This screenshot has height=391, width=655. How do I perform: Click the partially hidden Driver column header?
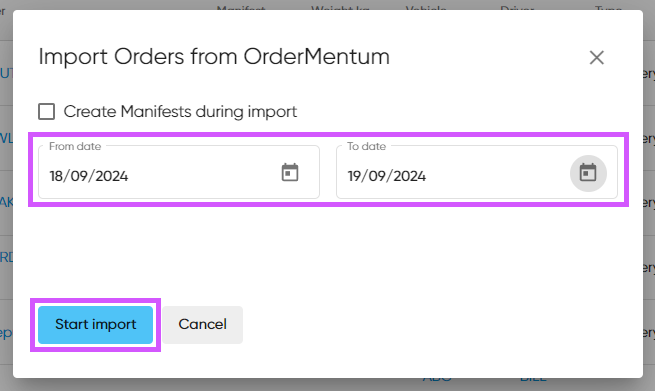517,8
